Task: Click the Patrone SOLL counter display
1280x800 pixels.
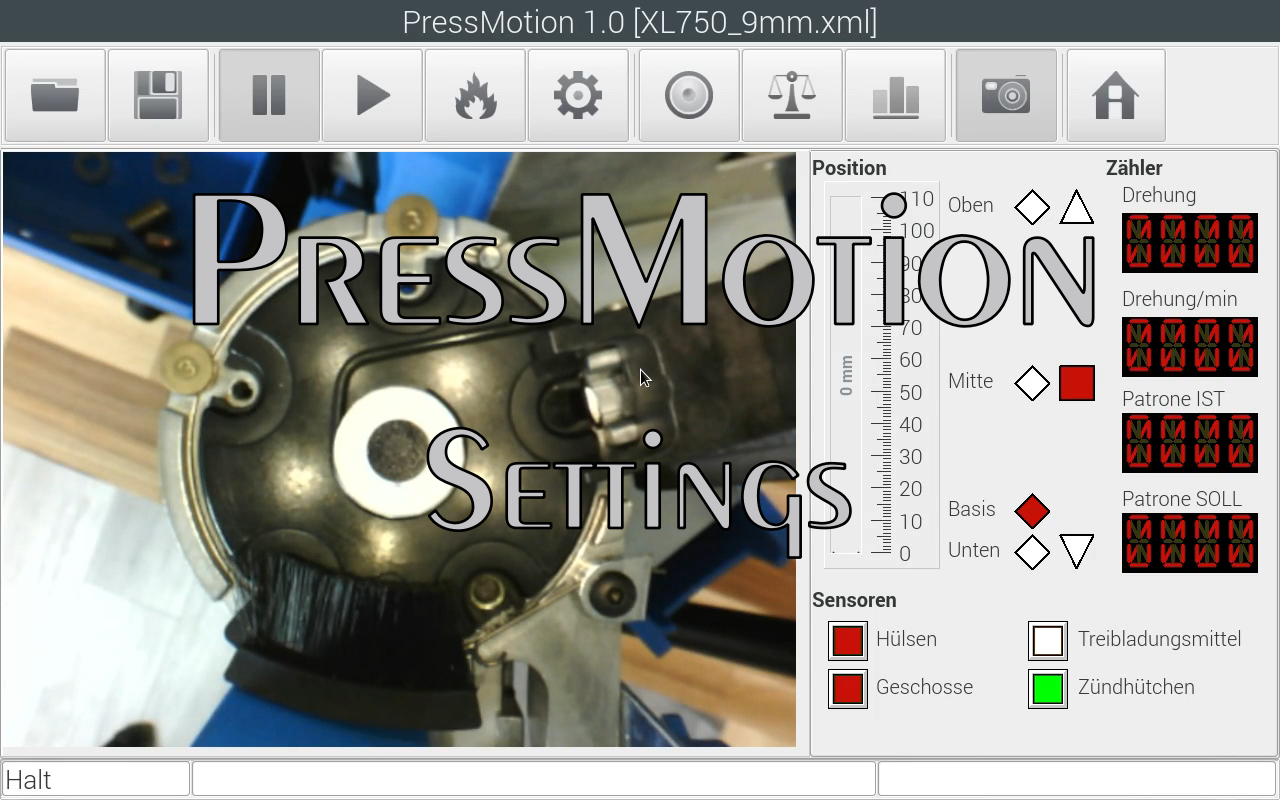Action: point(1189,543)
